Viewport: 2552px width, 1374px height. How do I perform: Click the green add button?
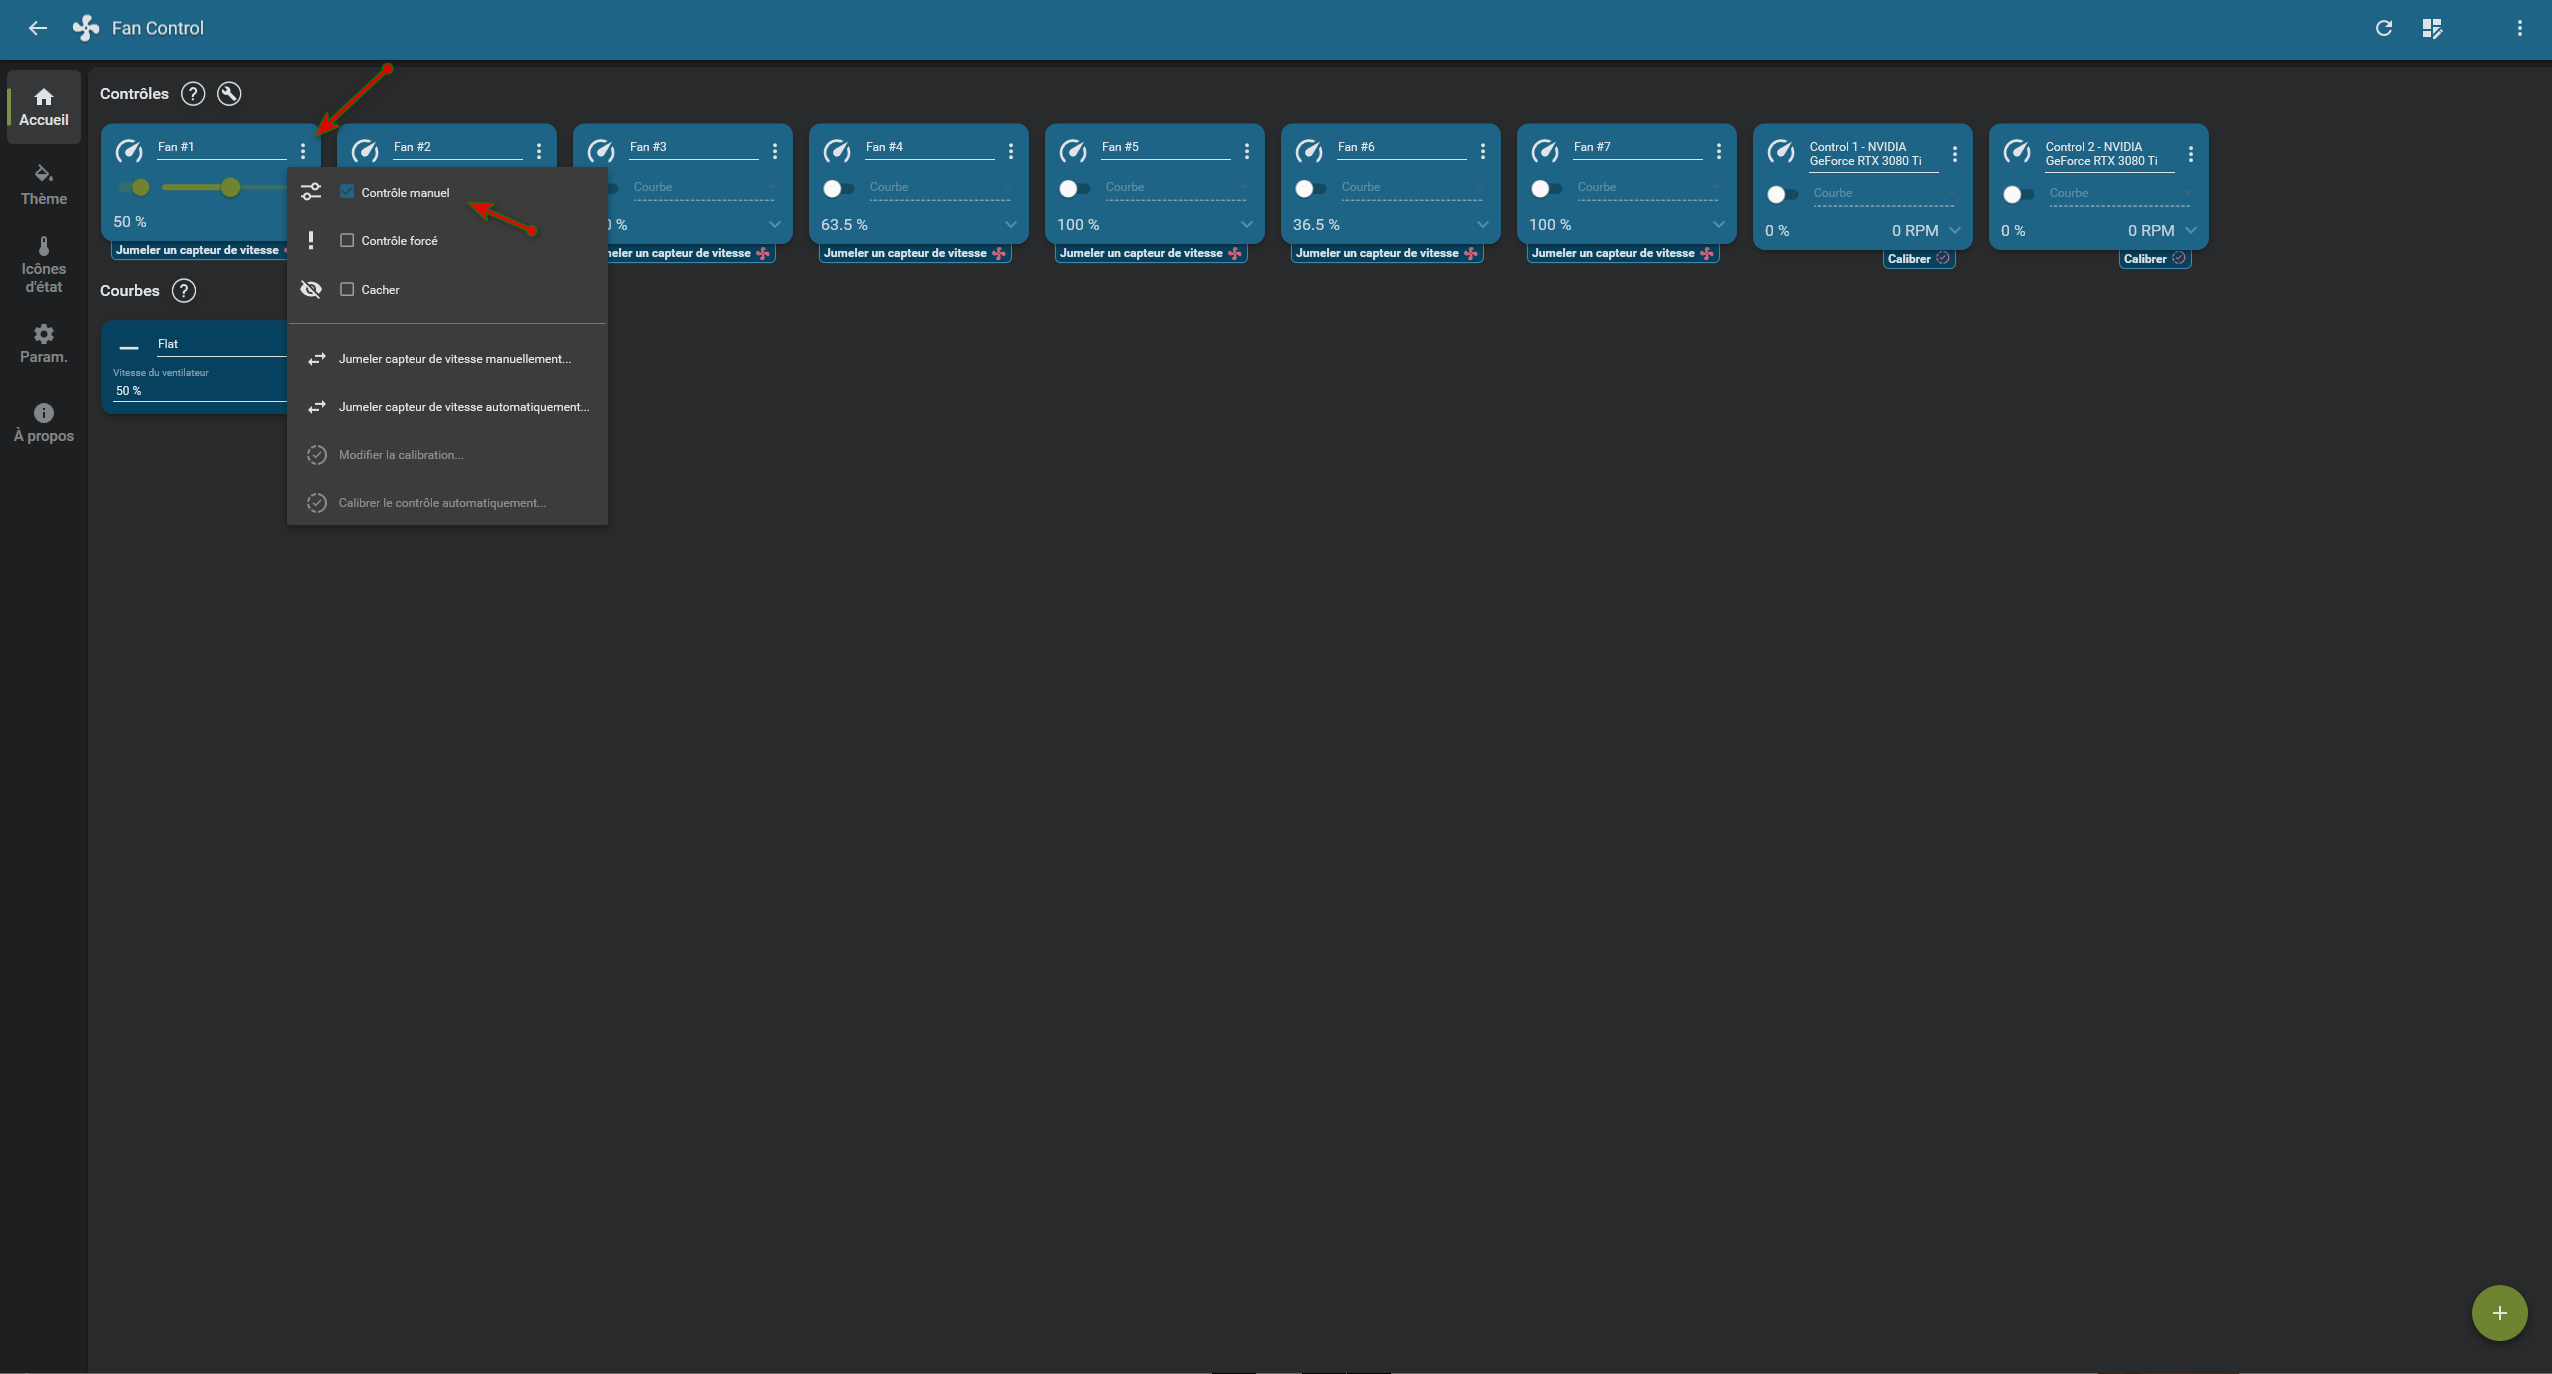[x=2499, y=1313]
